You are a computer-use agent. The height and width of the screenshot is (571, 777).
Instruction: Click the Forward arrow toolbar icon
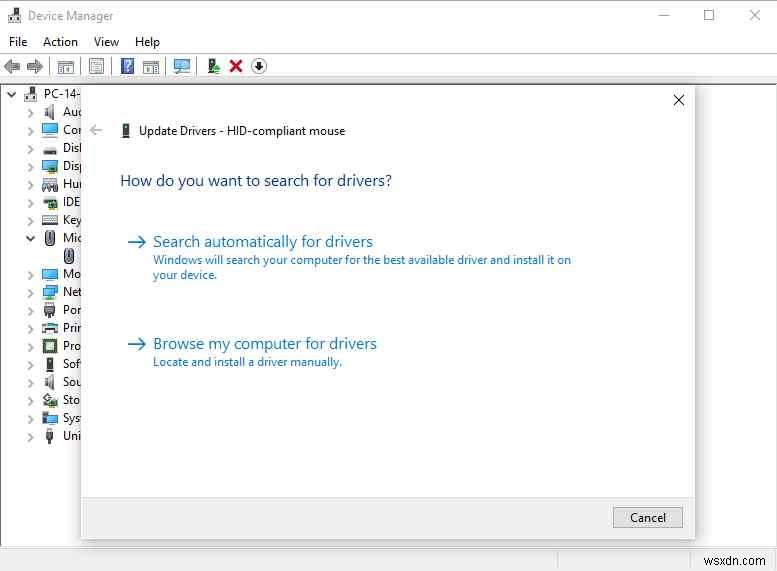[35, 66]
